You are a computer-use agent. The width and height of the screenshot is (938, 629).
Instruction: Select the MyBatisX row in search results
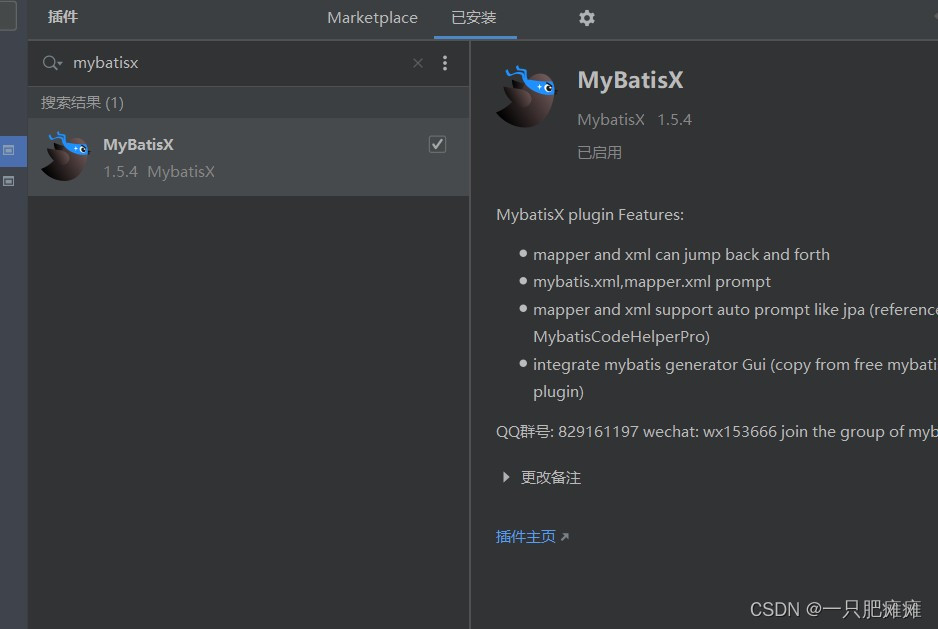(248, 157)
